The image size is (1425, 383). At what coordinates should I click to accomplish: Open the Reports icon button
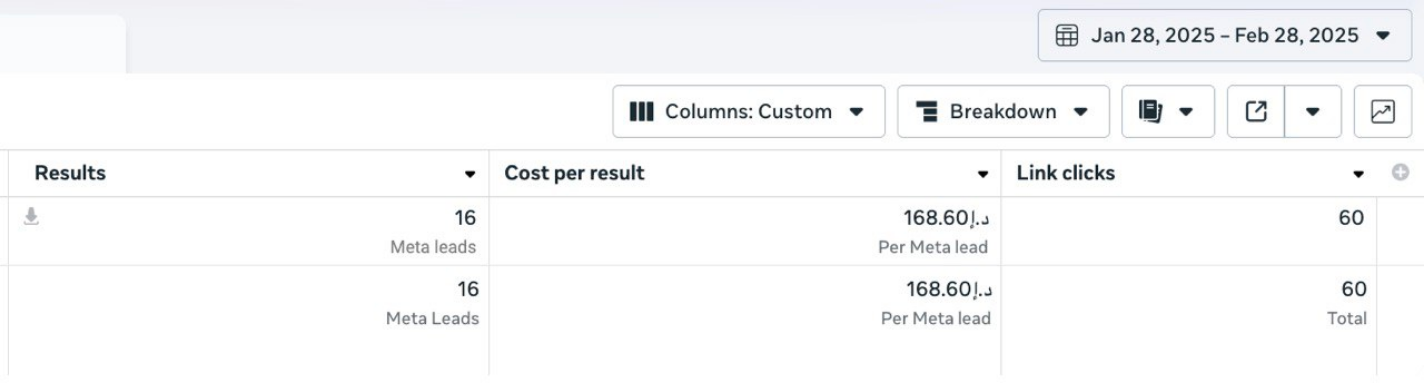pyautogui.click(x=1149, y=112)
